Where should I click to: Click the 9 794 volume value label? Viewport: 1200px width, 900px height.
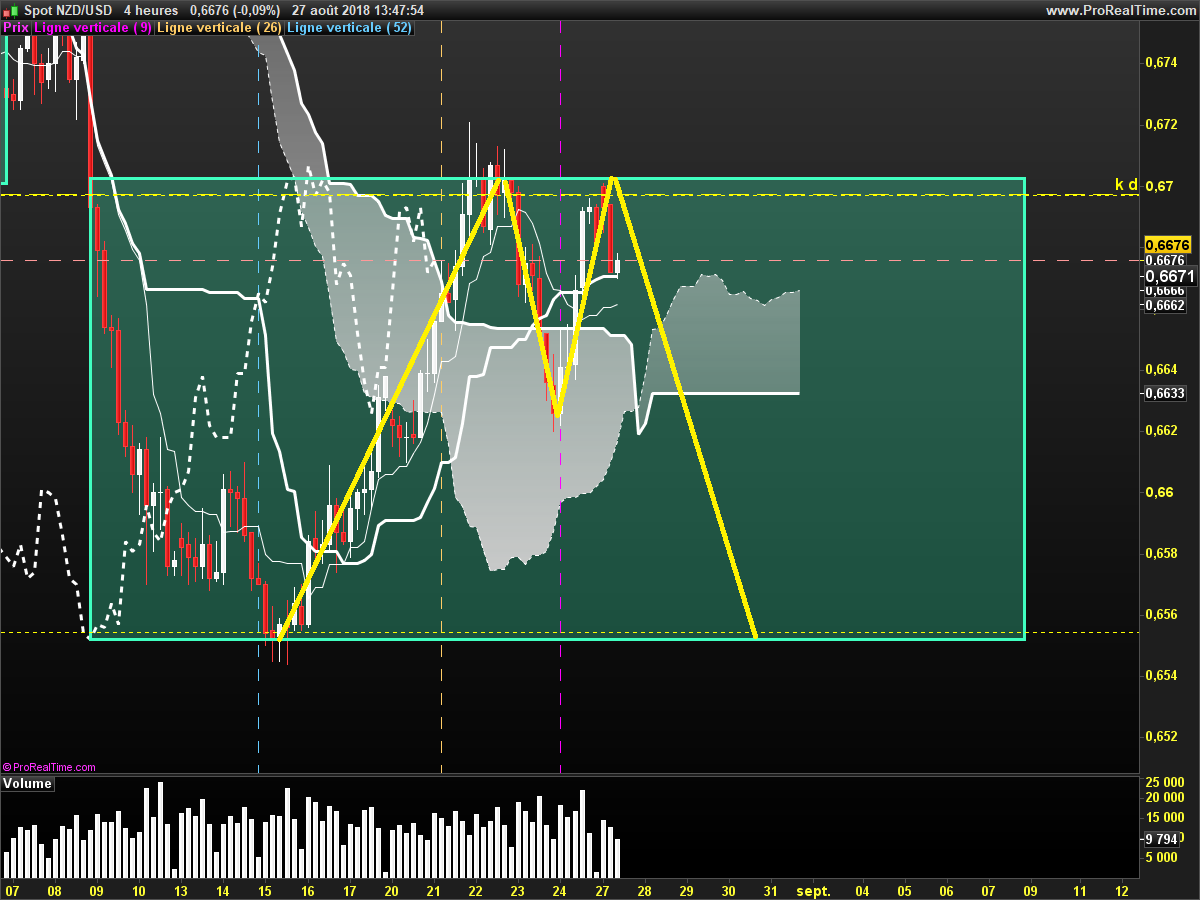pyautogui.click(x=1162, y=839)
